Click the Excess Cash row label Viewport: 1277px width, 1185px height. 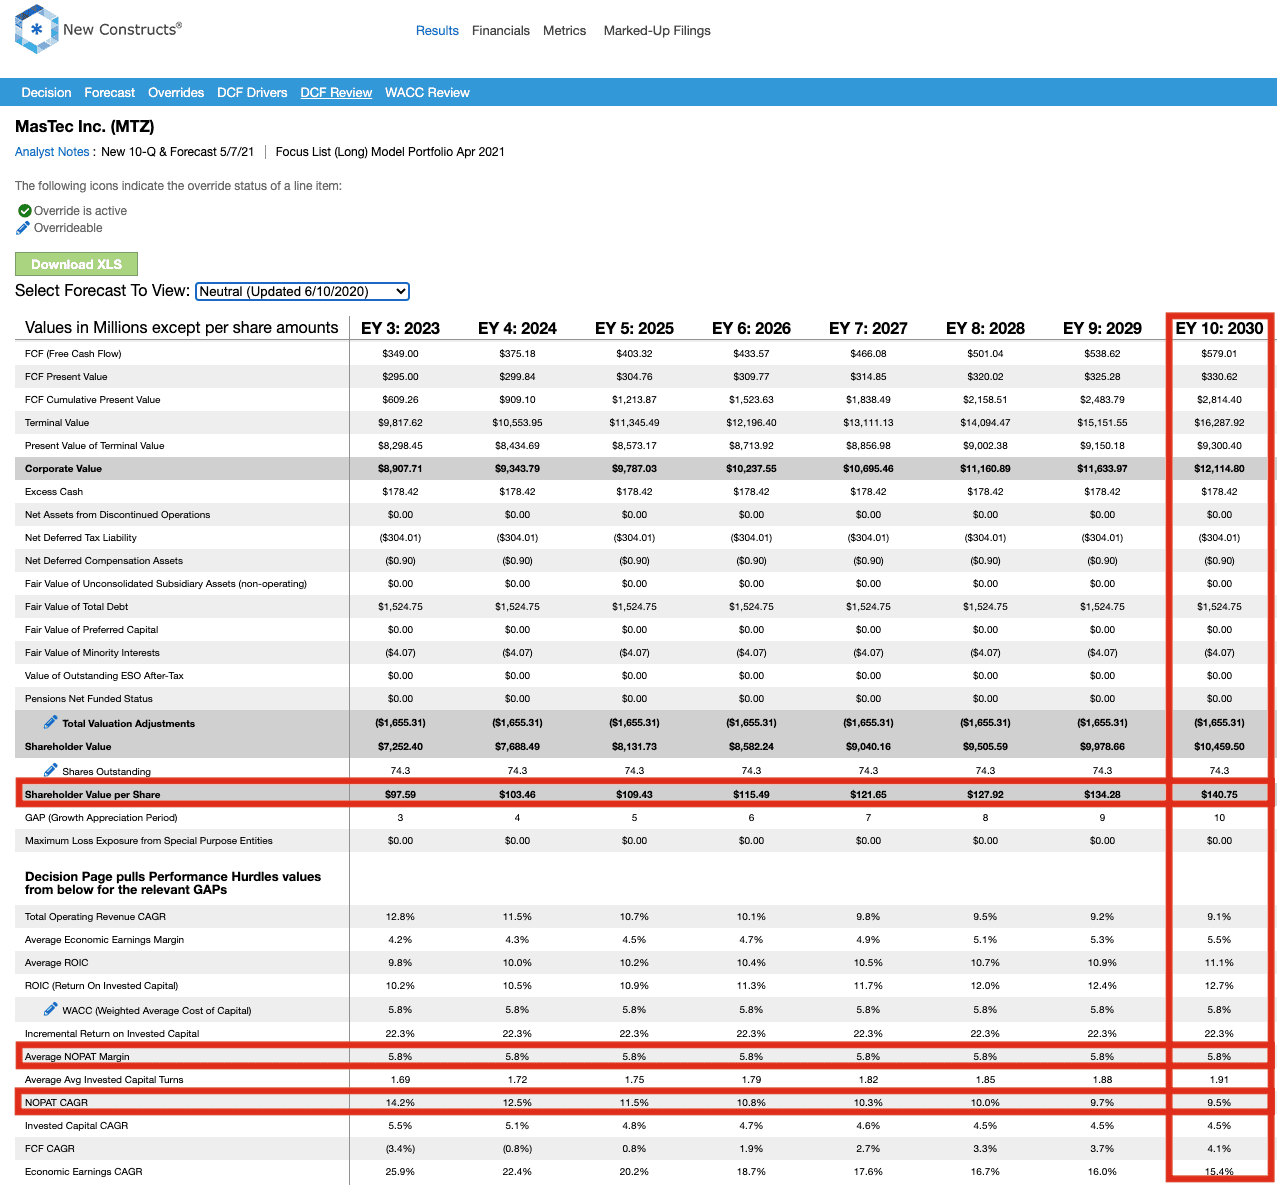click(54, 492)
